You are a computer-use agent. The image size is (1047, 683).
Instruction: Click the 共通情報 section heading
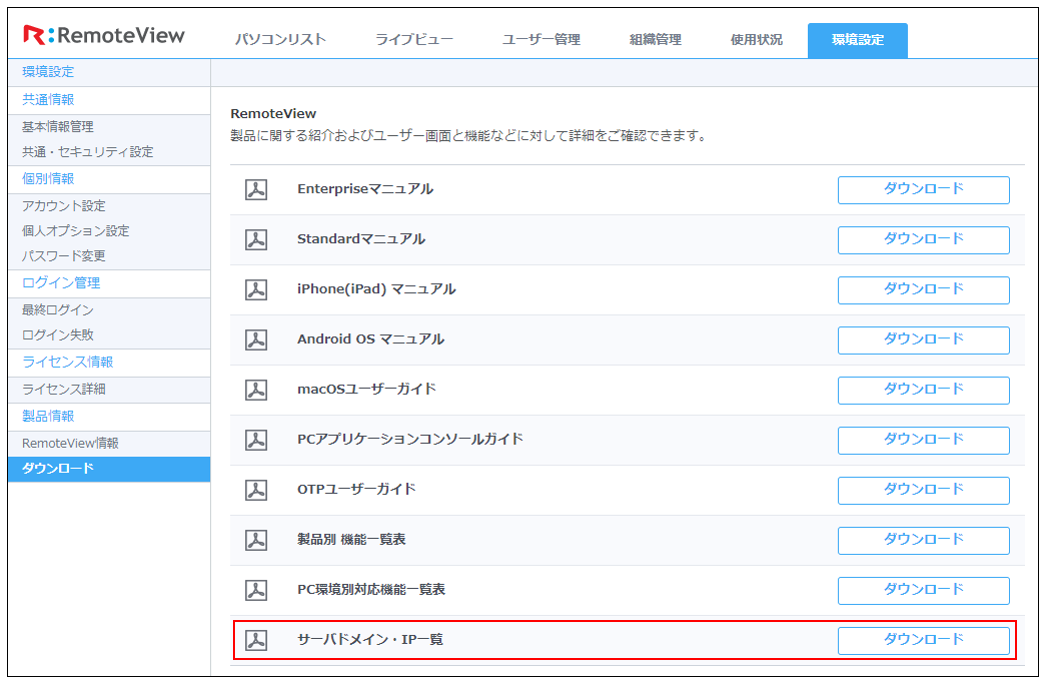[x=48, y=99]
